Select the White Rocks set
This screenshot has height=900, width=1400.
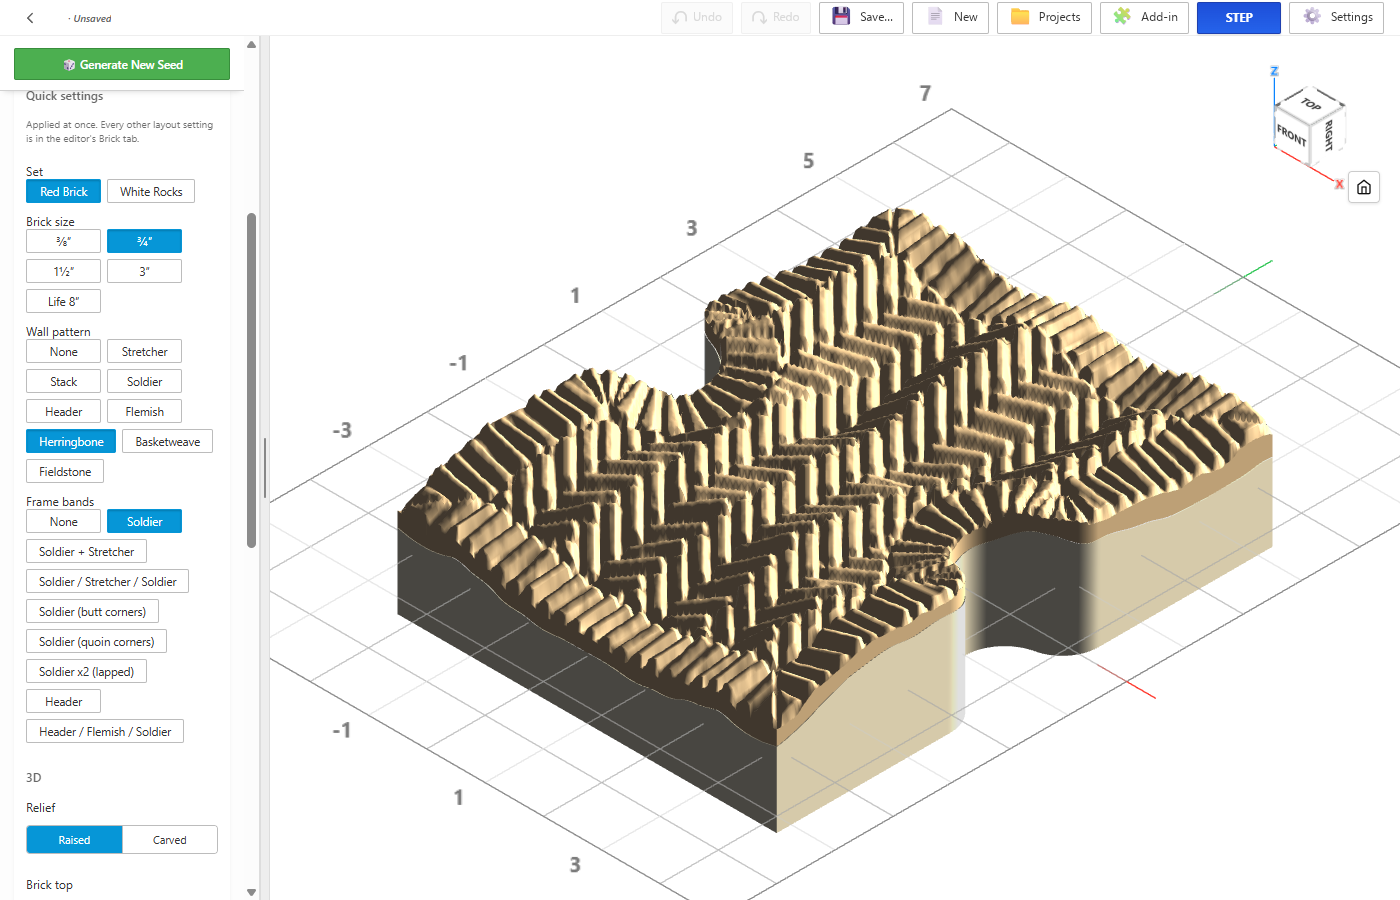pyautogui.click(x=151, y=192)
